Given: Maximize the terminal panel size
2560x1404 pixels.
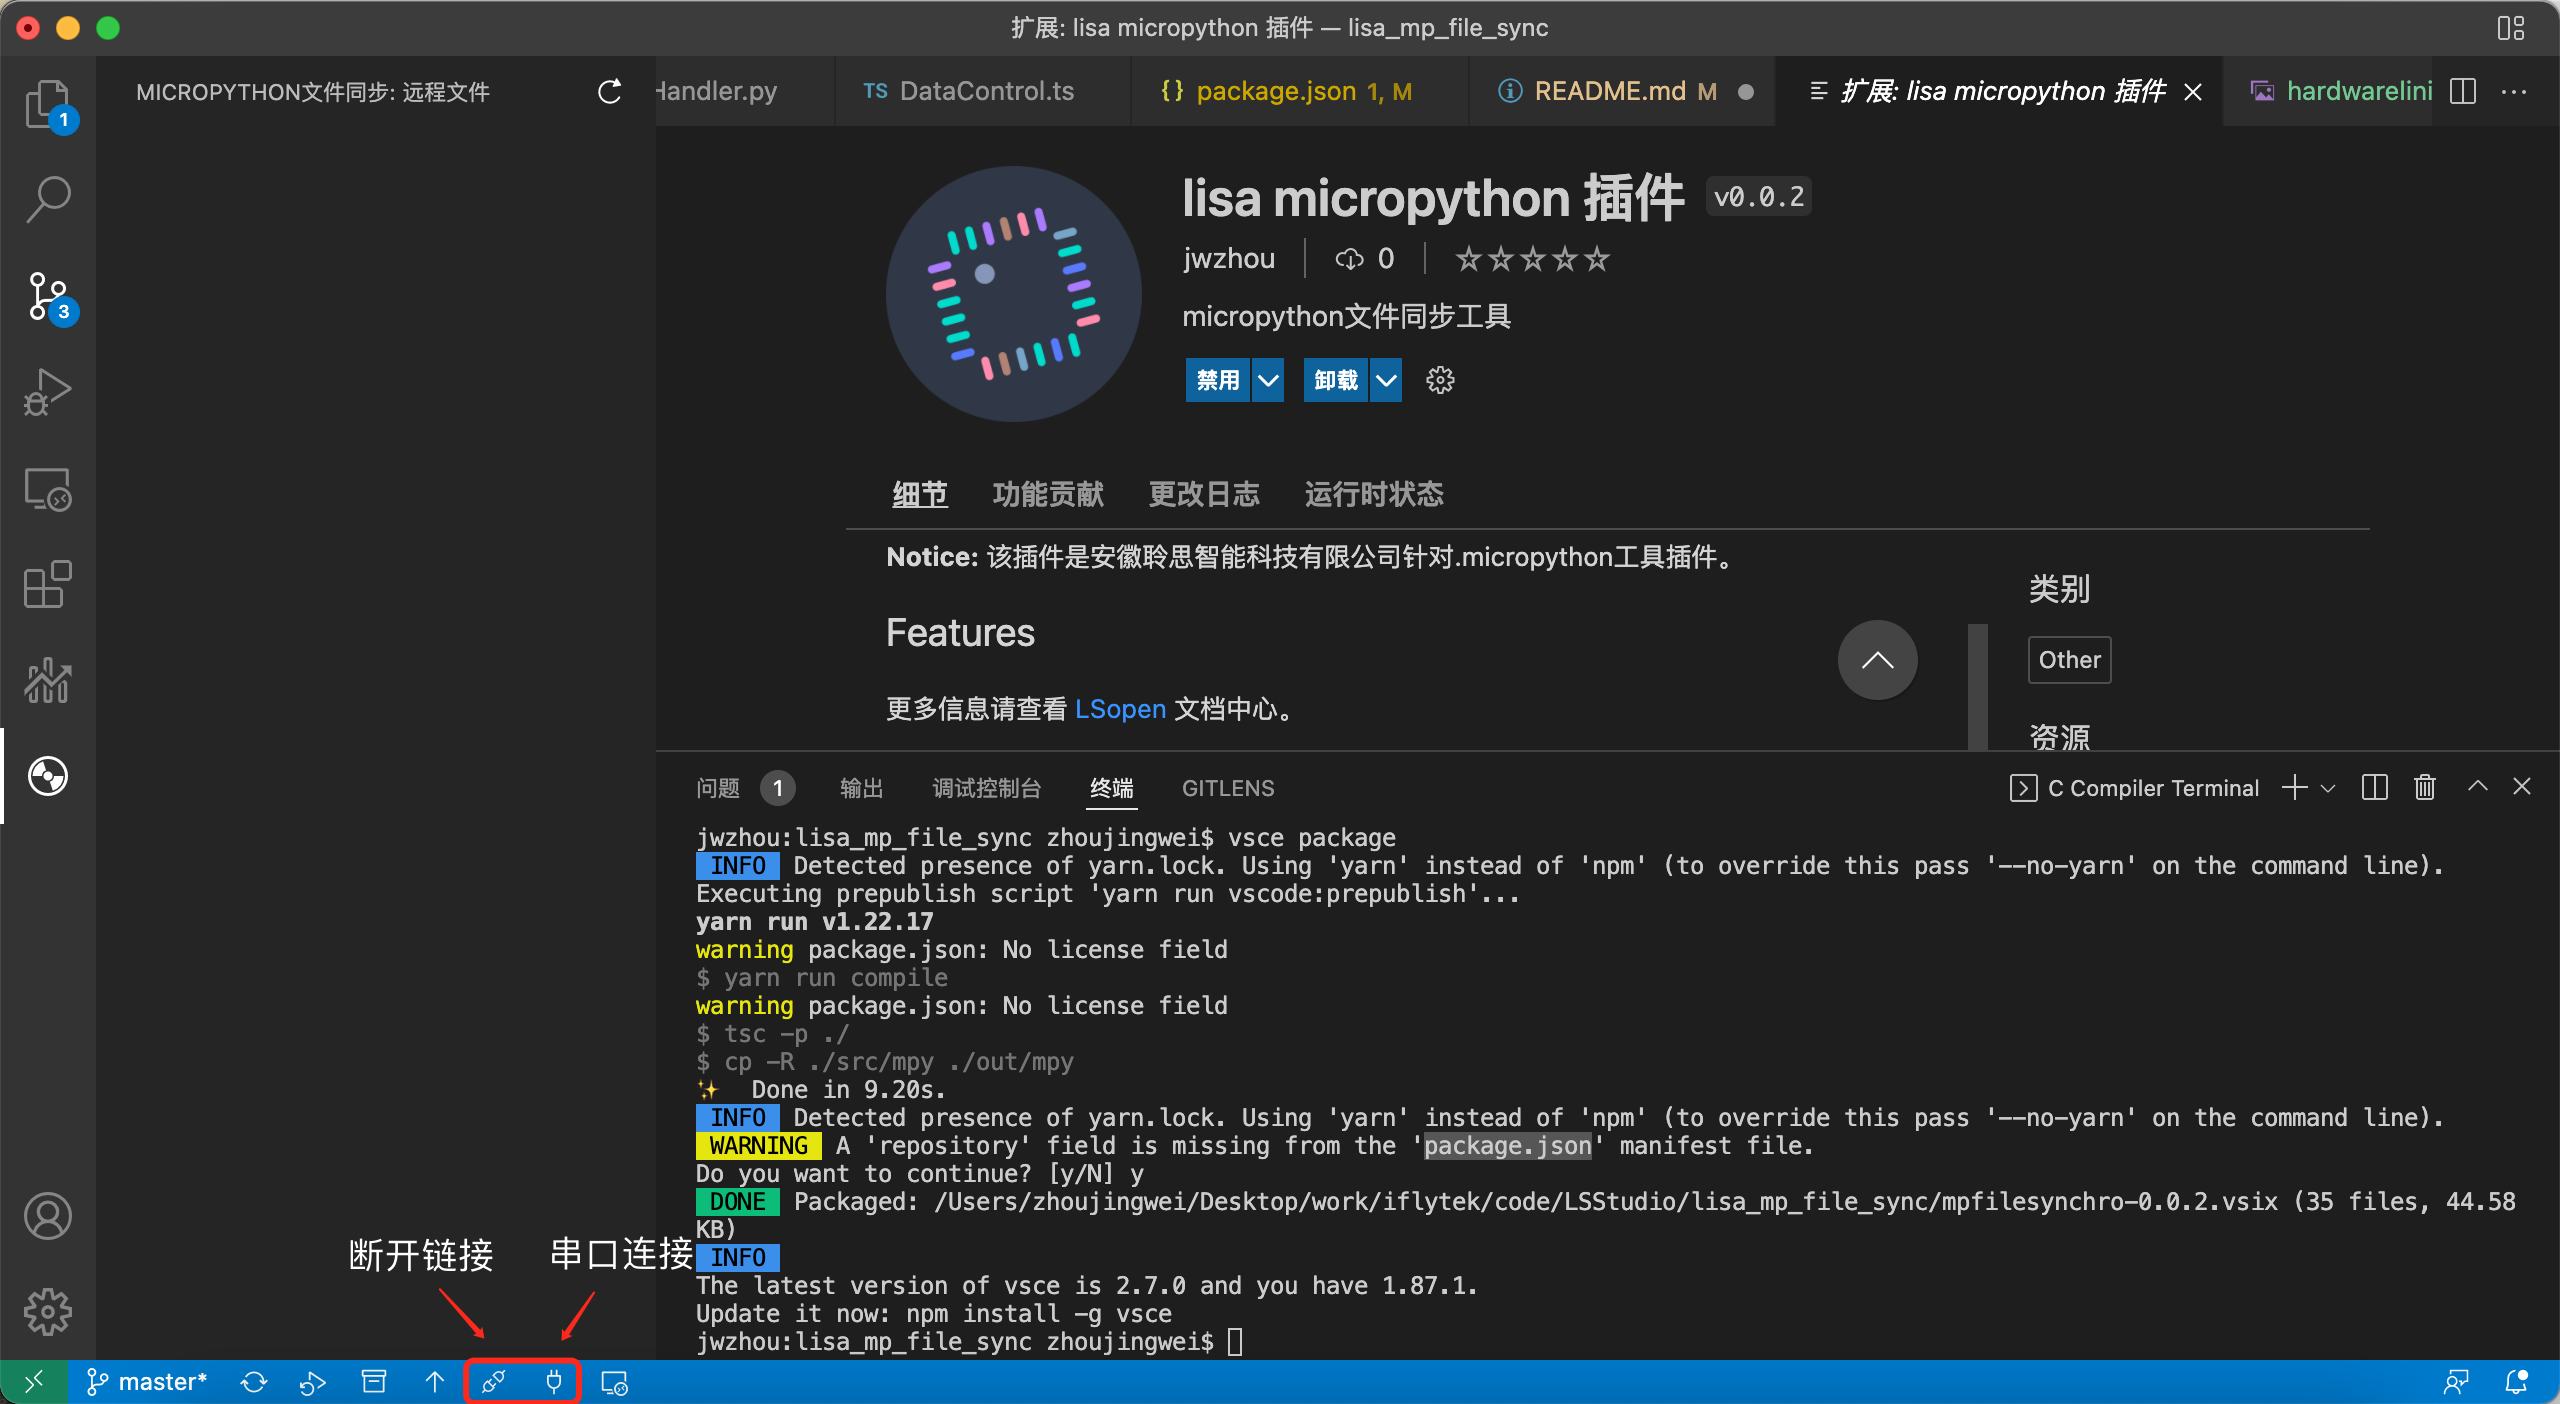Looking at the screenshot, I should [2477, 787].
